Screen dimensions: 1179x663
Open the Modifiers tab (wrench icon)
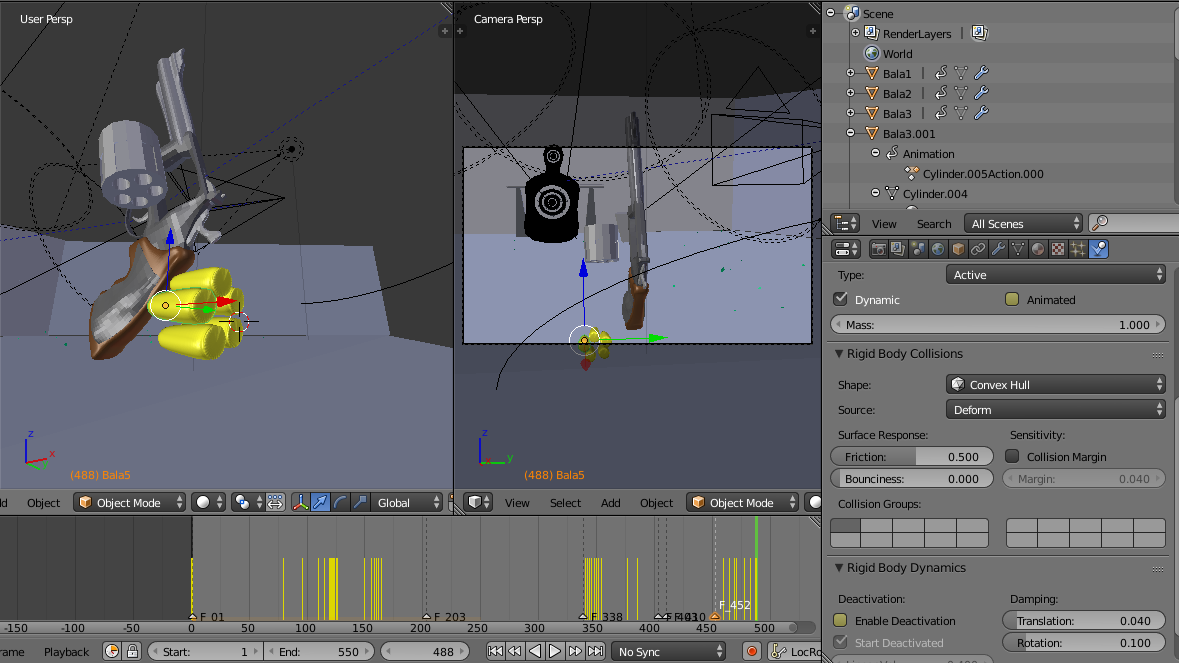click(x=998, y=249)
